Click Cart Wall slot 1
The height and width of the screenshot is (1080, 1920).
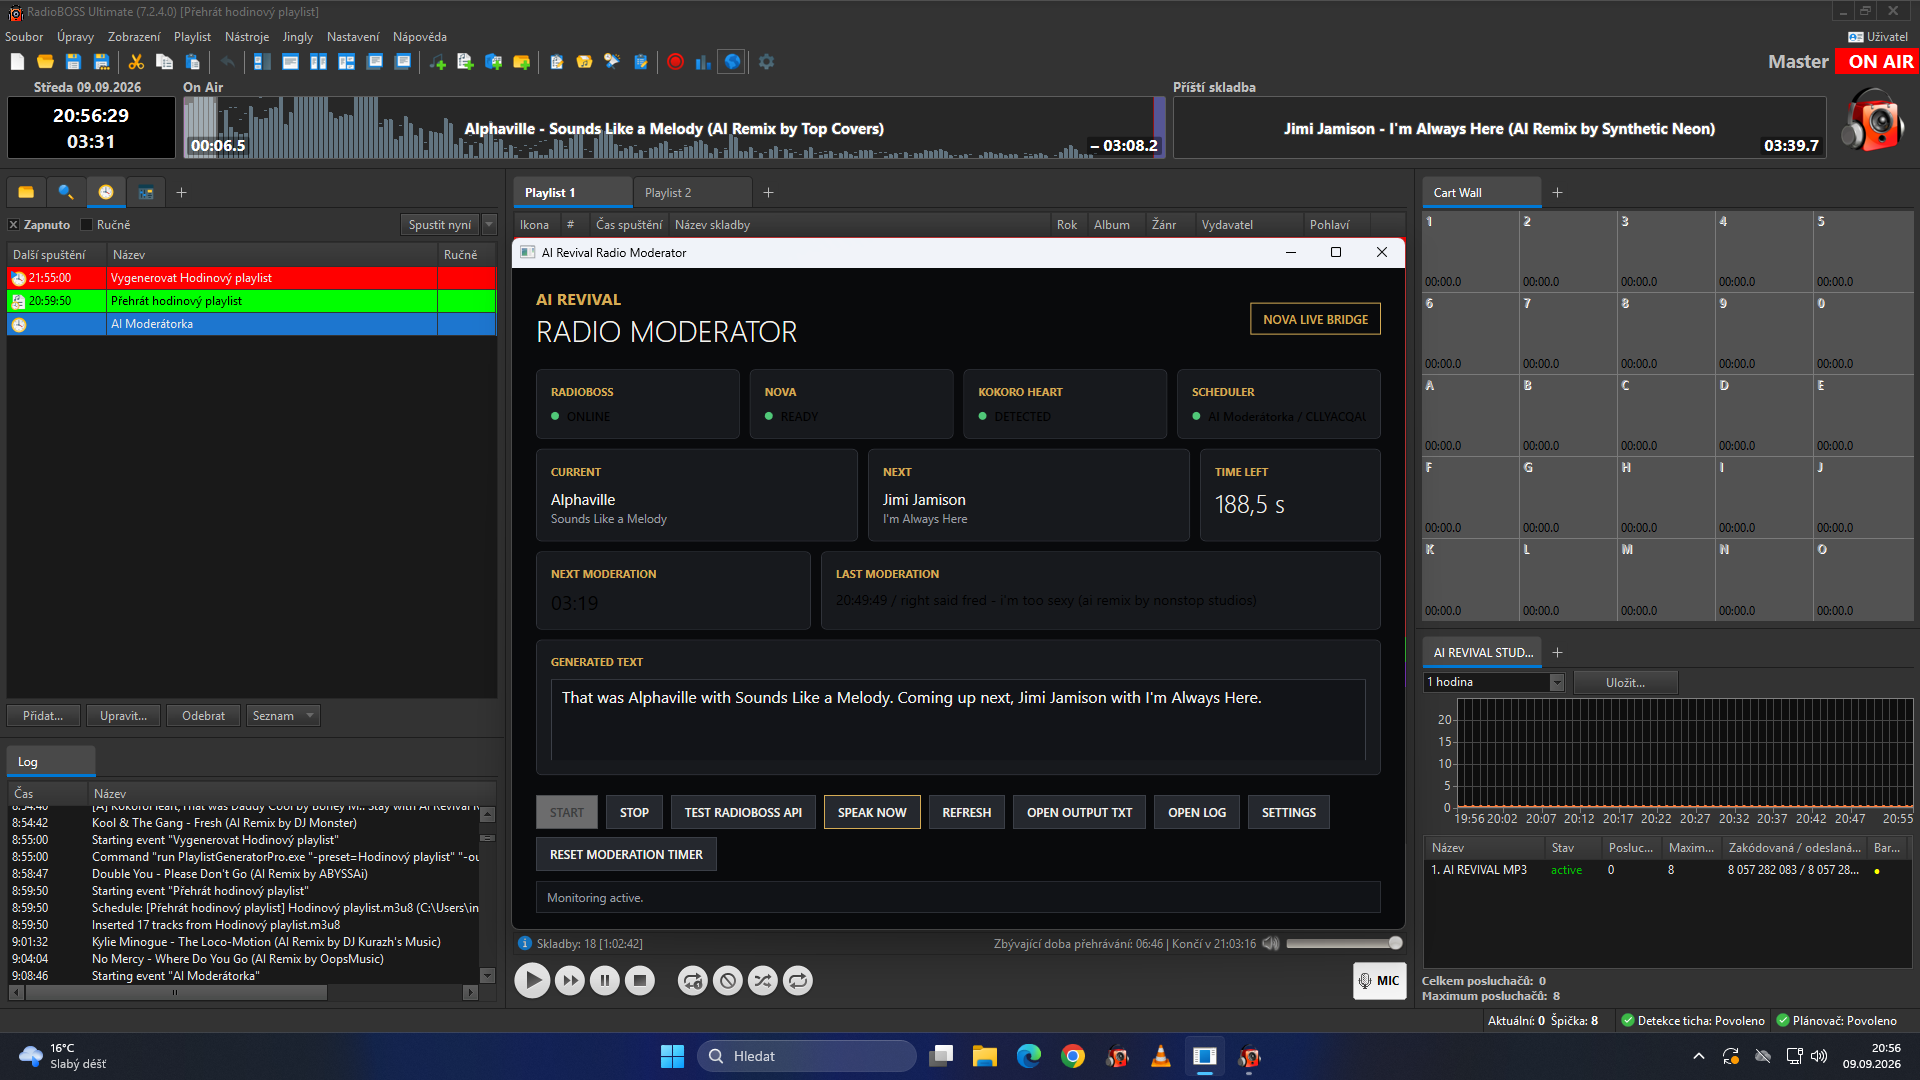point(1470,251)
